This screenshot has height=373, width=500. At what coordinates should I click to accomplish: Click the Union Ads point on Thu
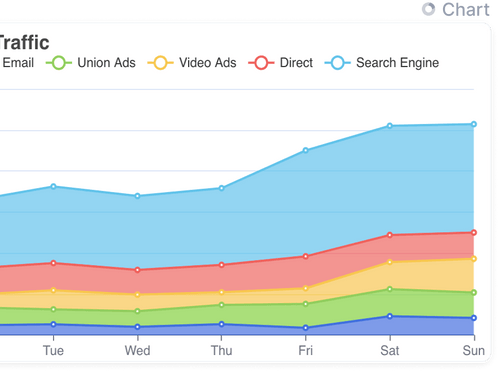pyautogui.click(x=221, y=305)
